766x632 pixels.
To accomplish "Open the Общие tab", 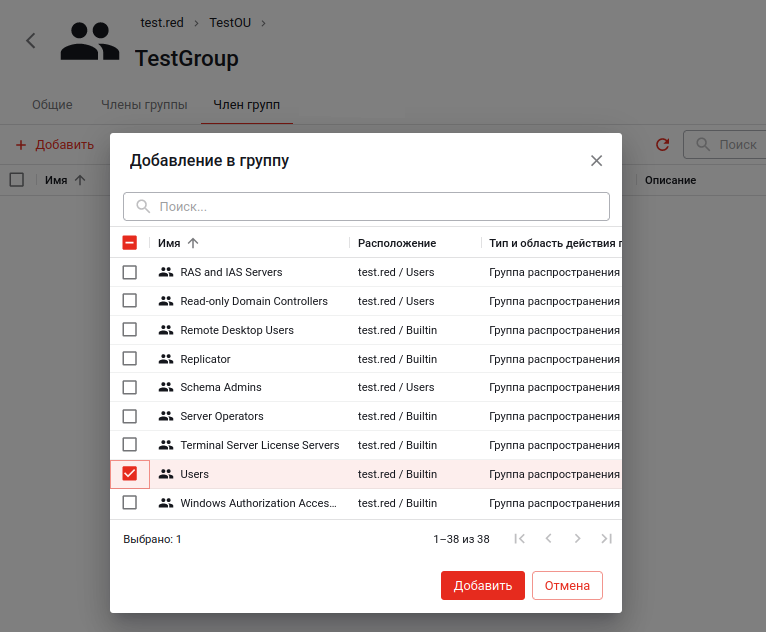I will tap(52, 104).
